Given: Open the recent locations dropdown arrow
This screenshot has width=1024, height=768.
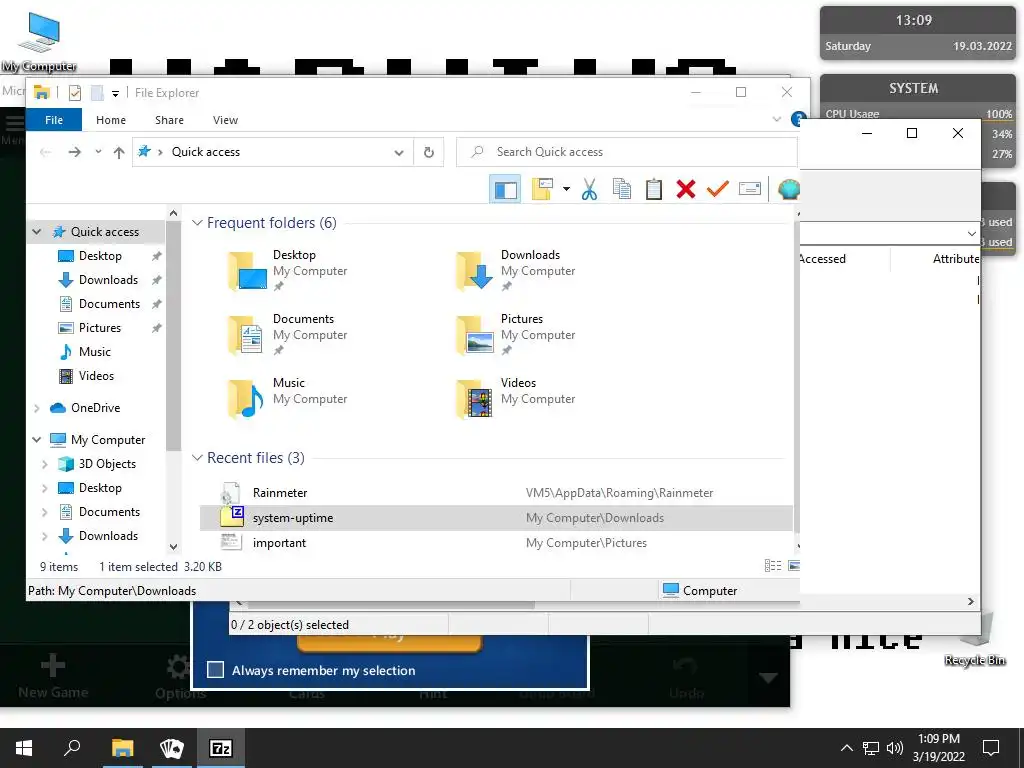Looking at the screenshot, I should click(x=98, y=152).
